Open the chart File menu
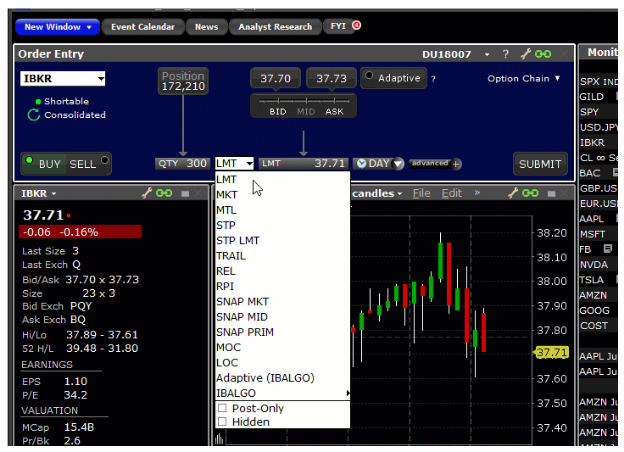The height and width of the screenshot is (452, 624). pyautogui.click(x=421, y=193)
